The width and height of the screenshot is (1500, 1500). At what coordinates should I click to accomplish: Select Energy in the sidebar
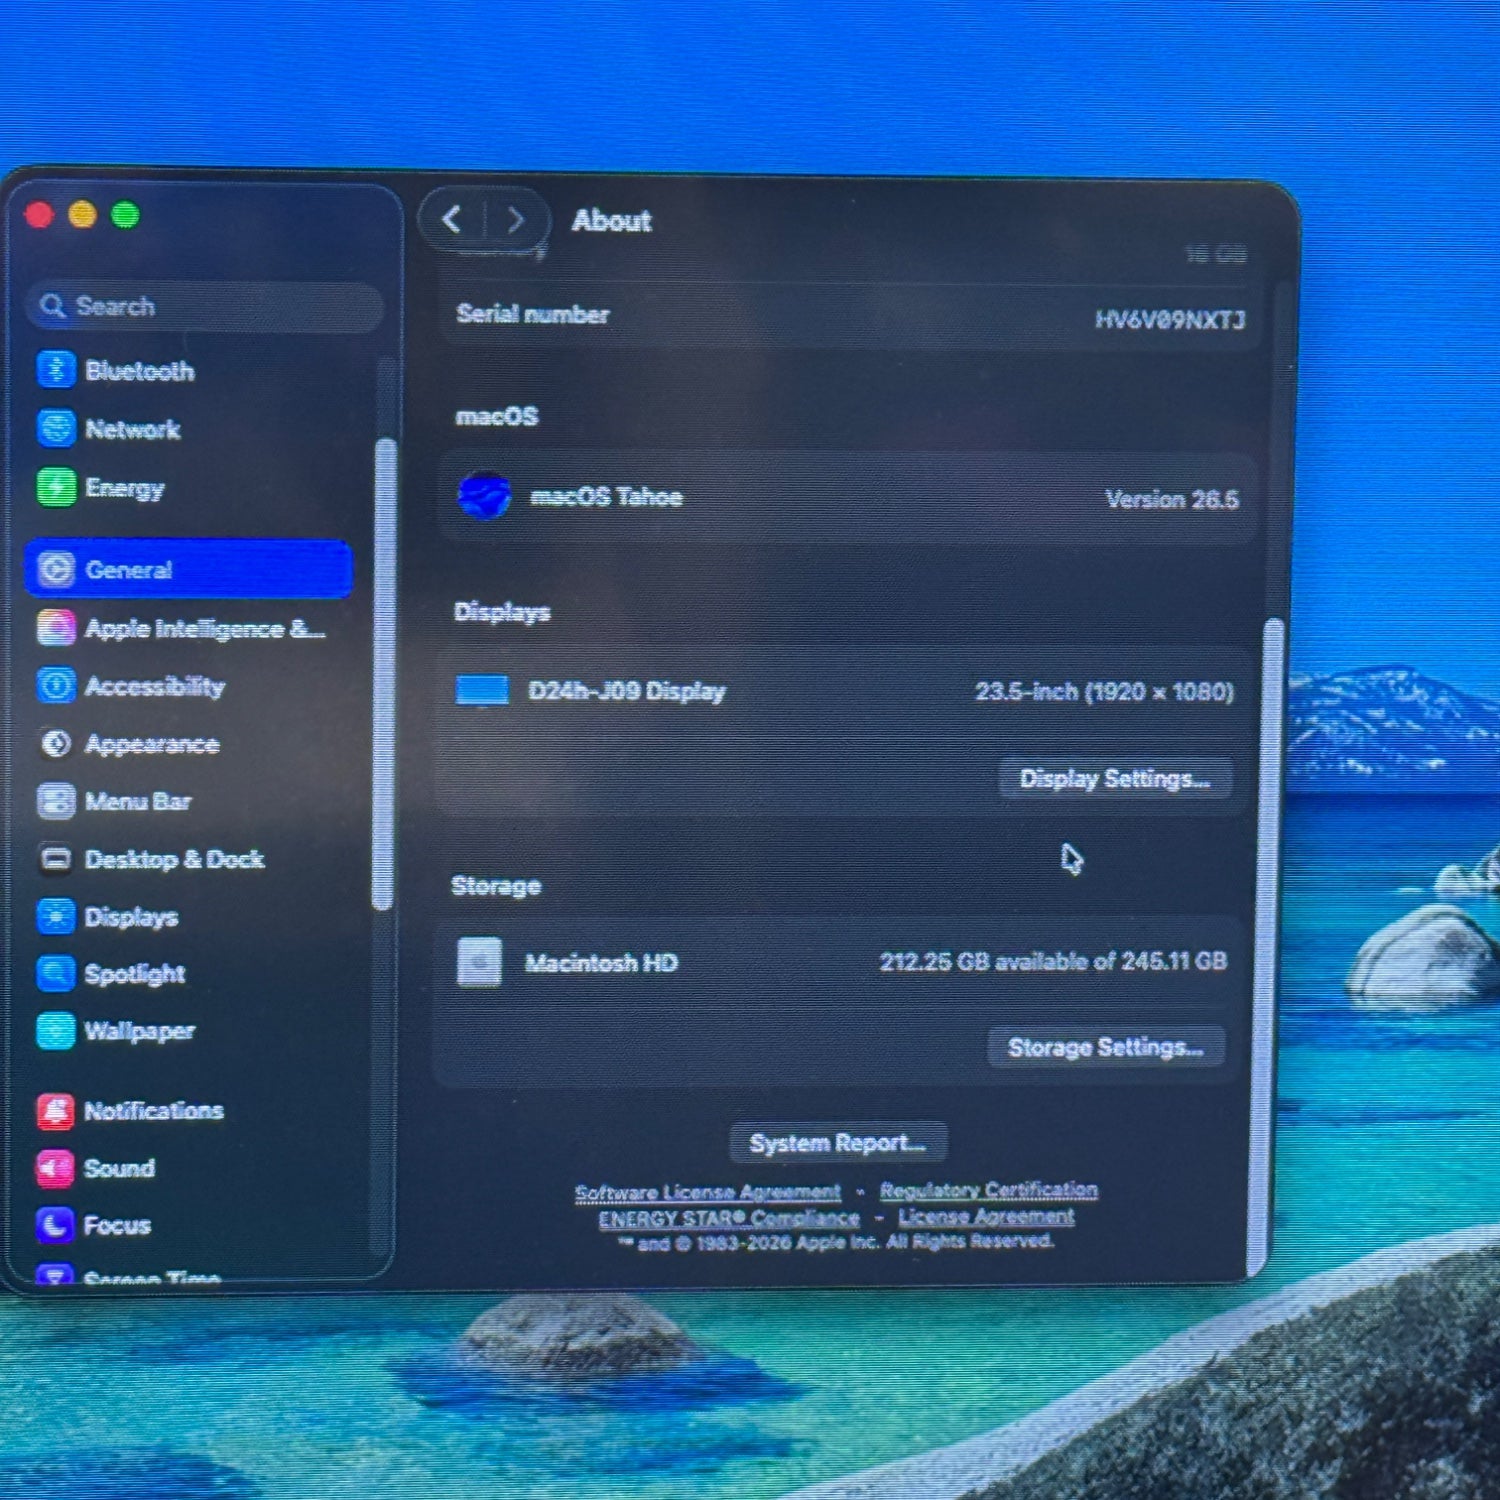coord(190,488)
